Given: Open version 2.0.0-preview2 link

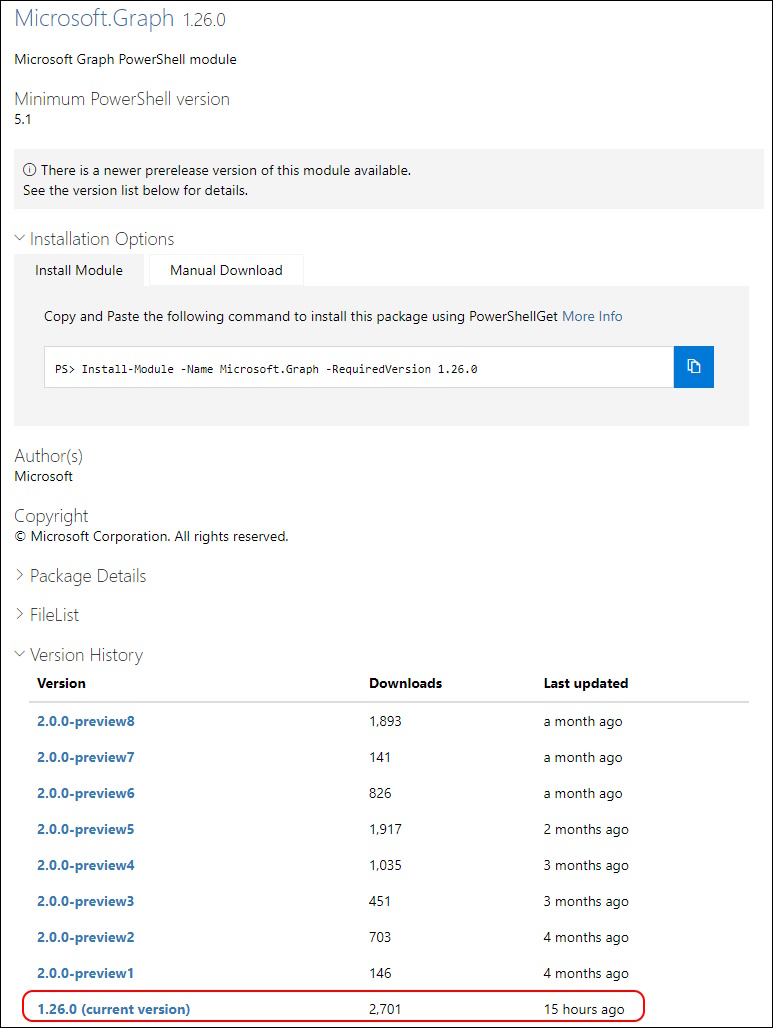Looking at the screenshot, I should point(86,938).
